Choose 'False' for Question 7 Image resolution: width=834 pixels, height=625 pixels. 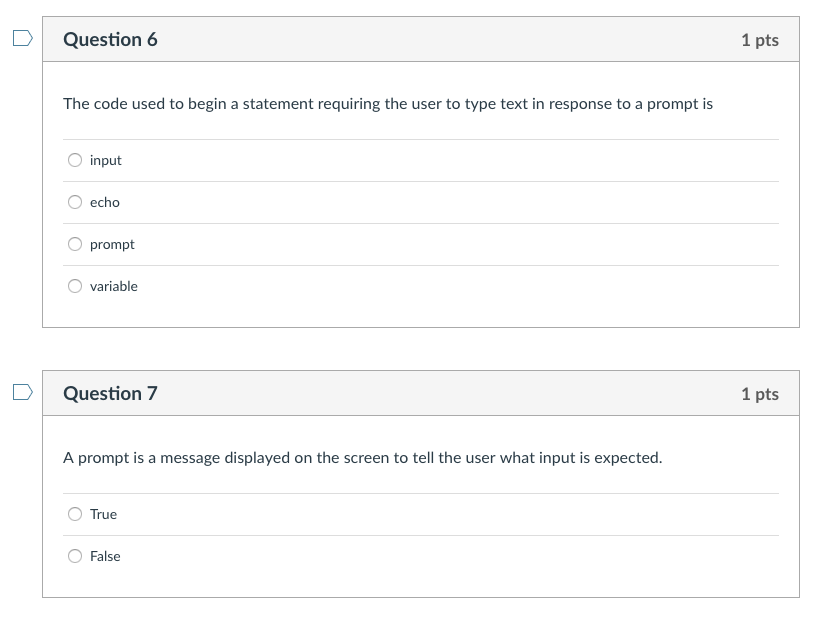(x=75, y=556)
